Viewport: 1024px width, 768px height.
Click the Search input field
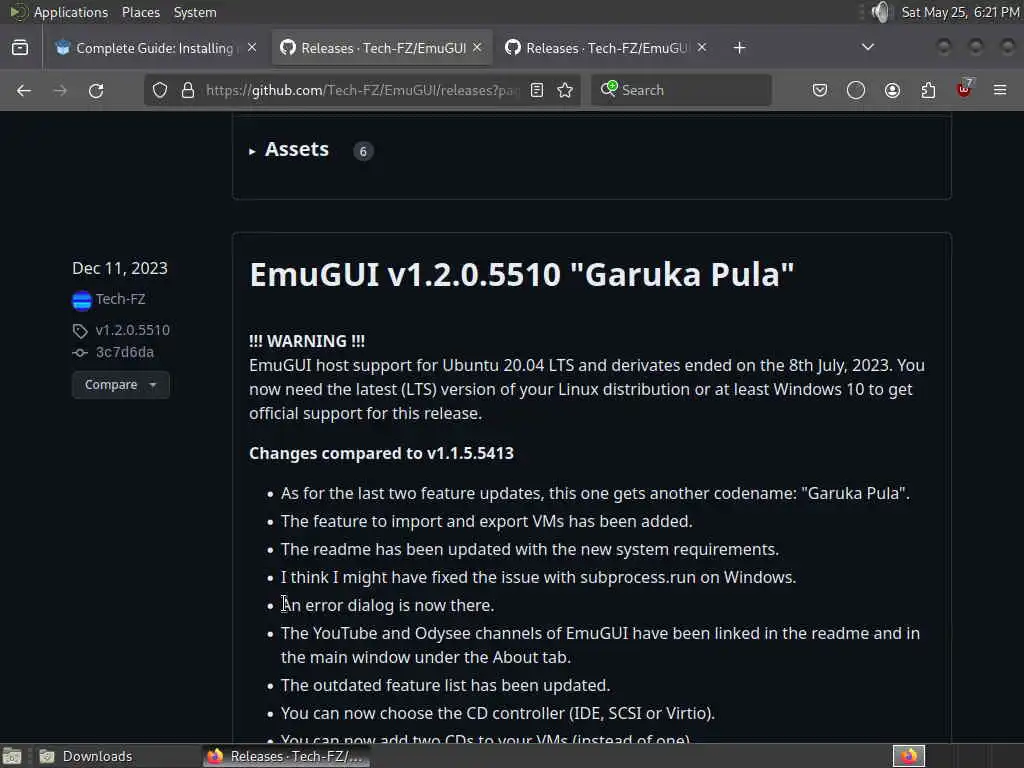681,90
